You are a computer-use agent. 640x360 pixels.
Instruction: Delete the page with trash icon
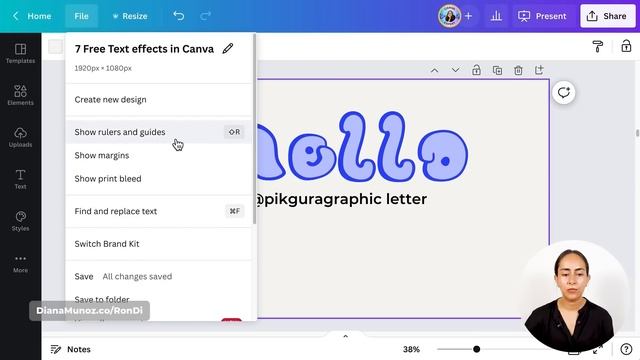[518, 70]
